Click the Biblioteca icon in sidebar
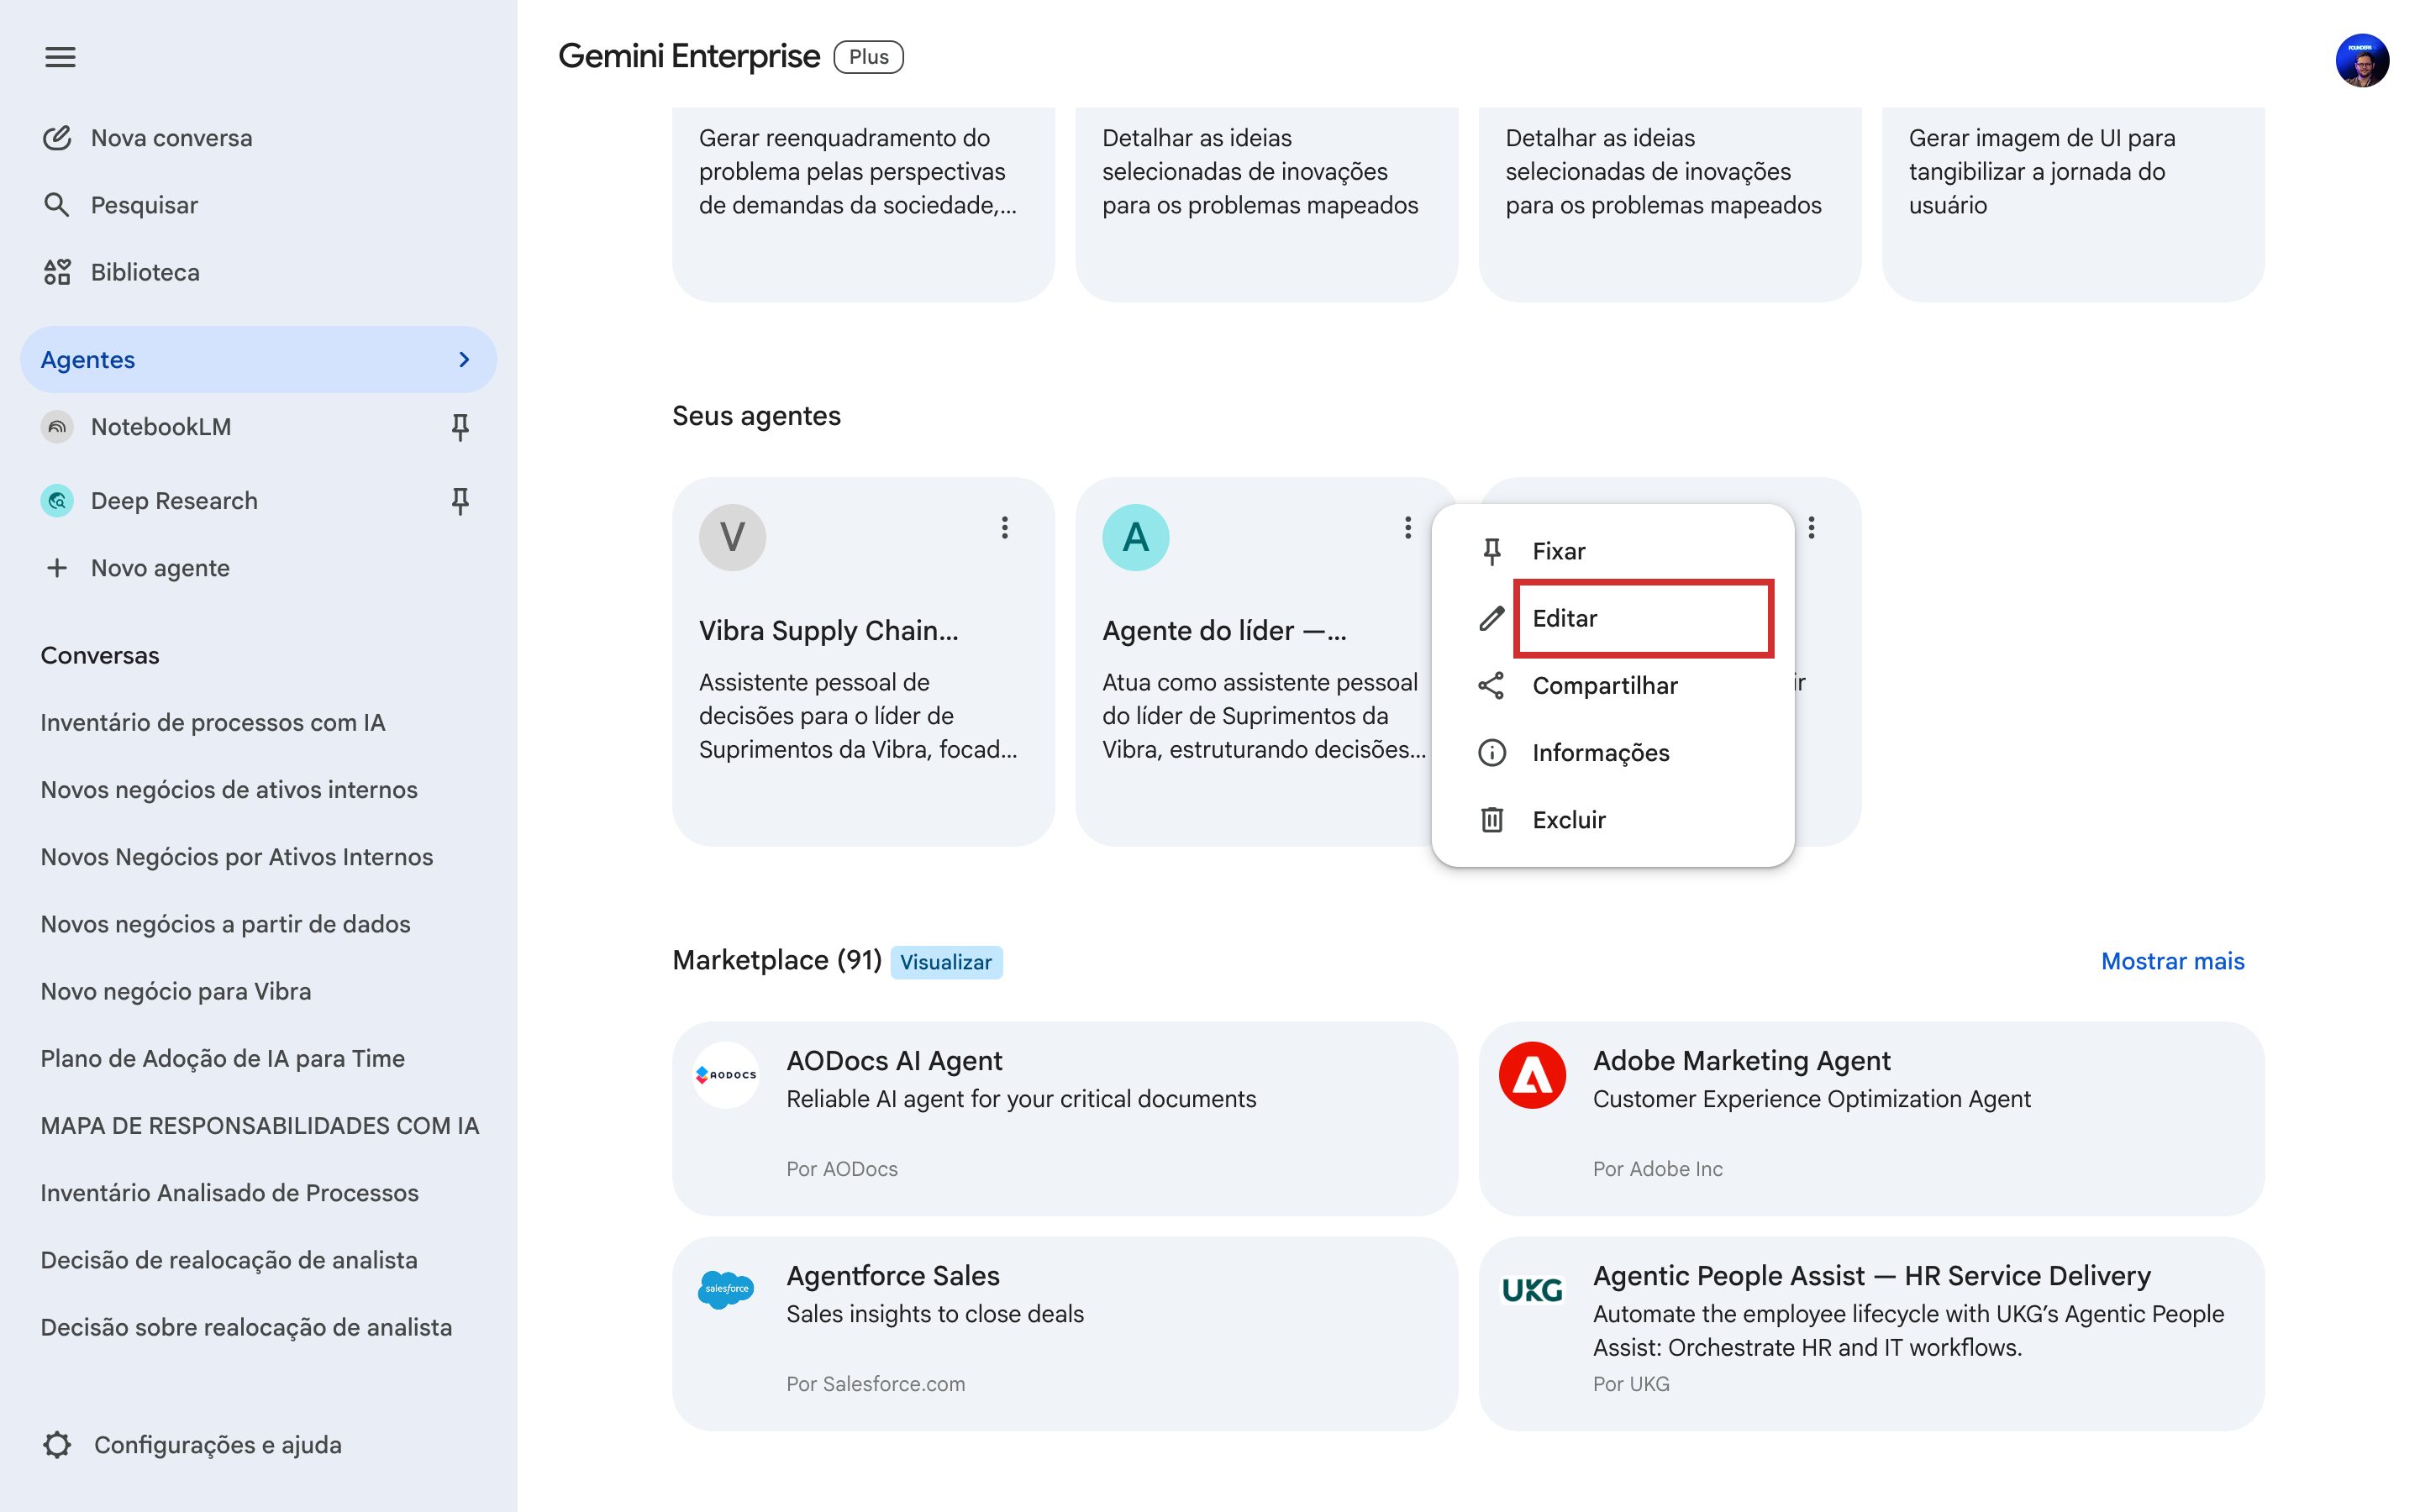This screenshot has width=2420, height=1512. [x=57, y=272]
